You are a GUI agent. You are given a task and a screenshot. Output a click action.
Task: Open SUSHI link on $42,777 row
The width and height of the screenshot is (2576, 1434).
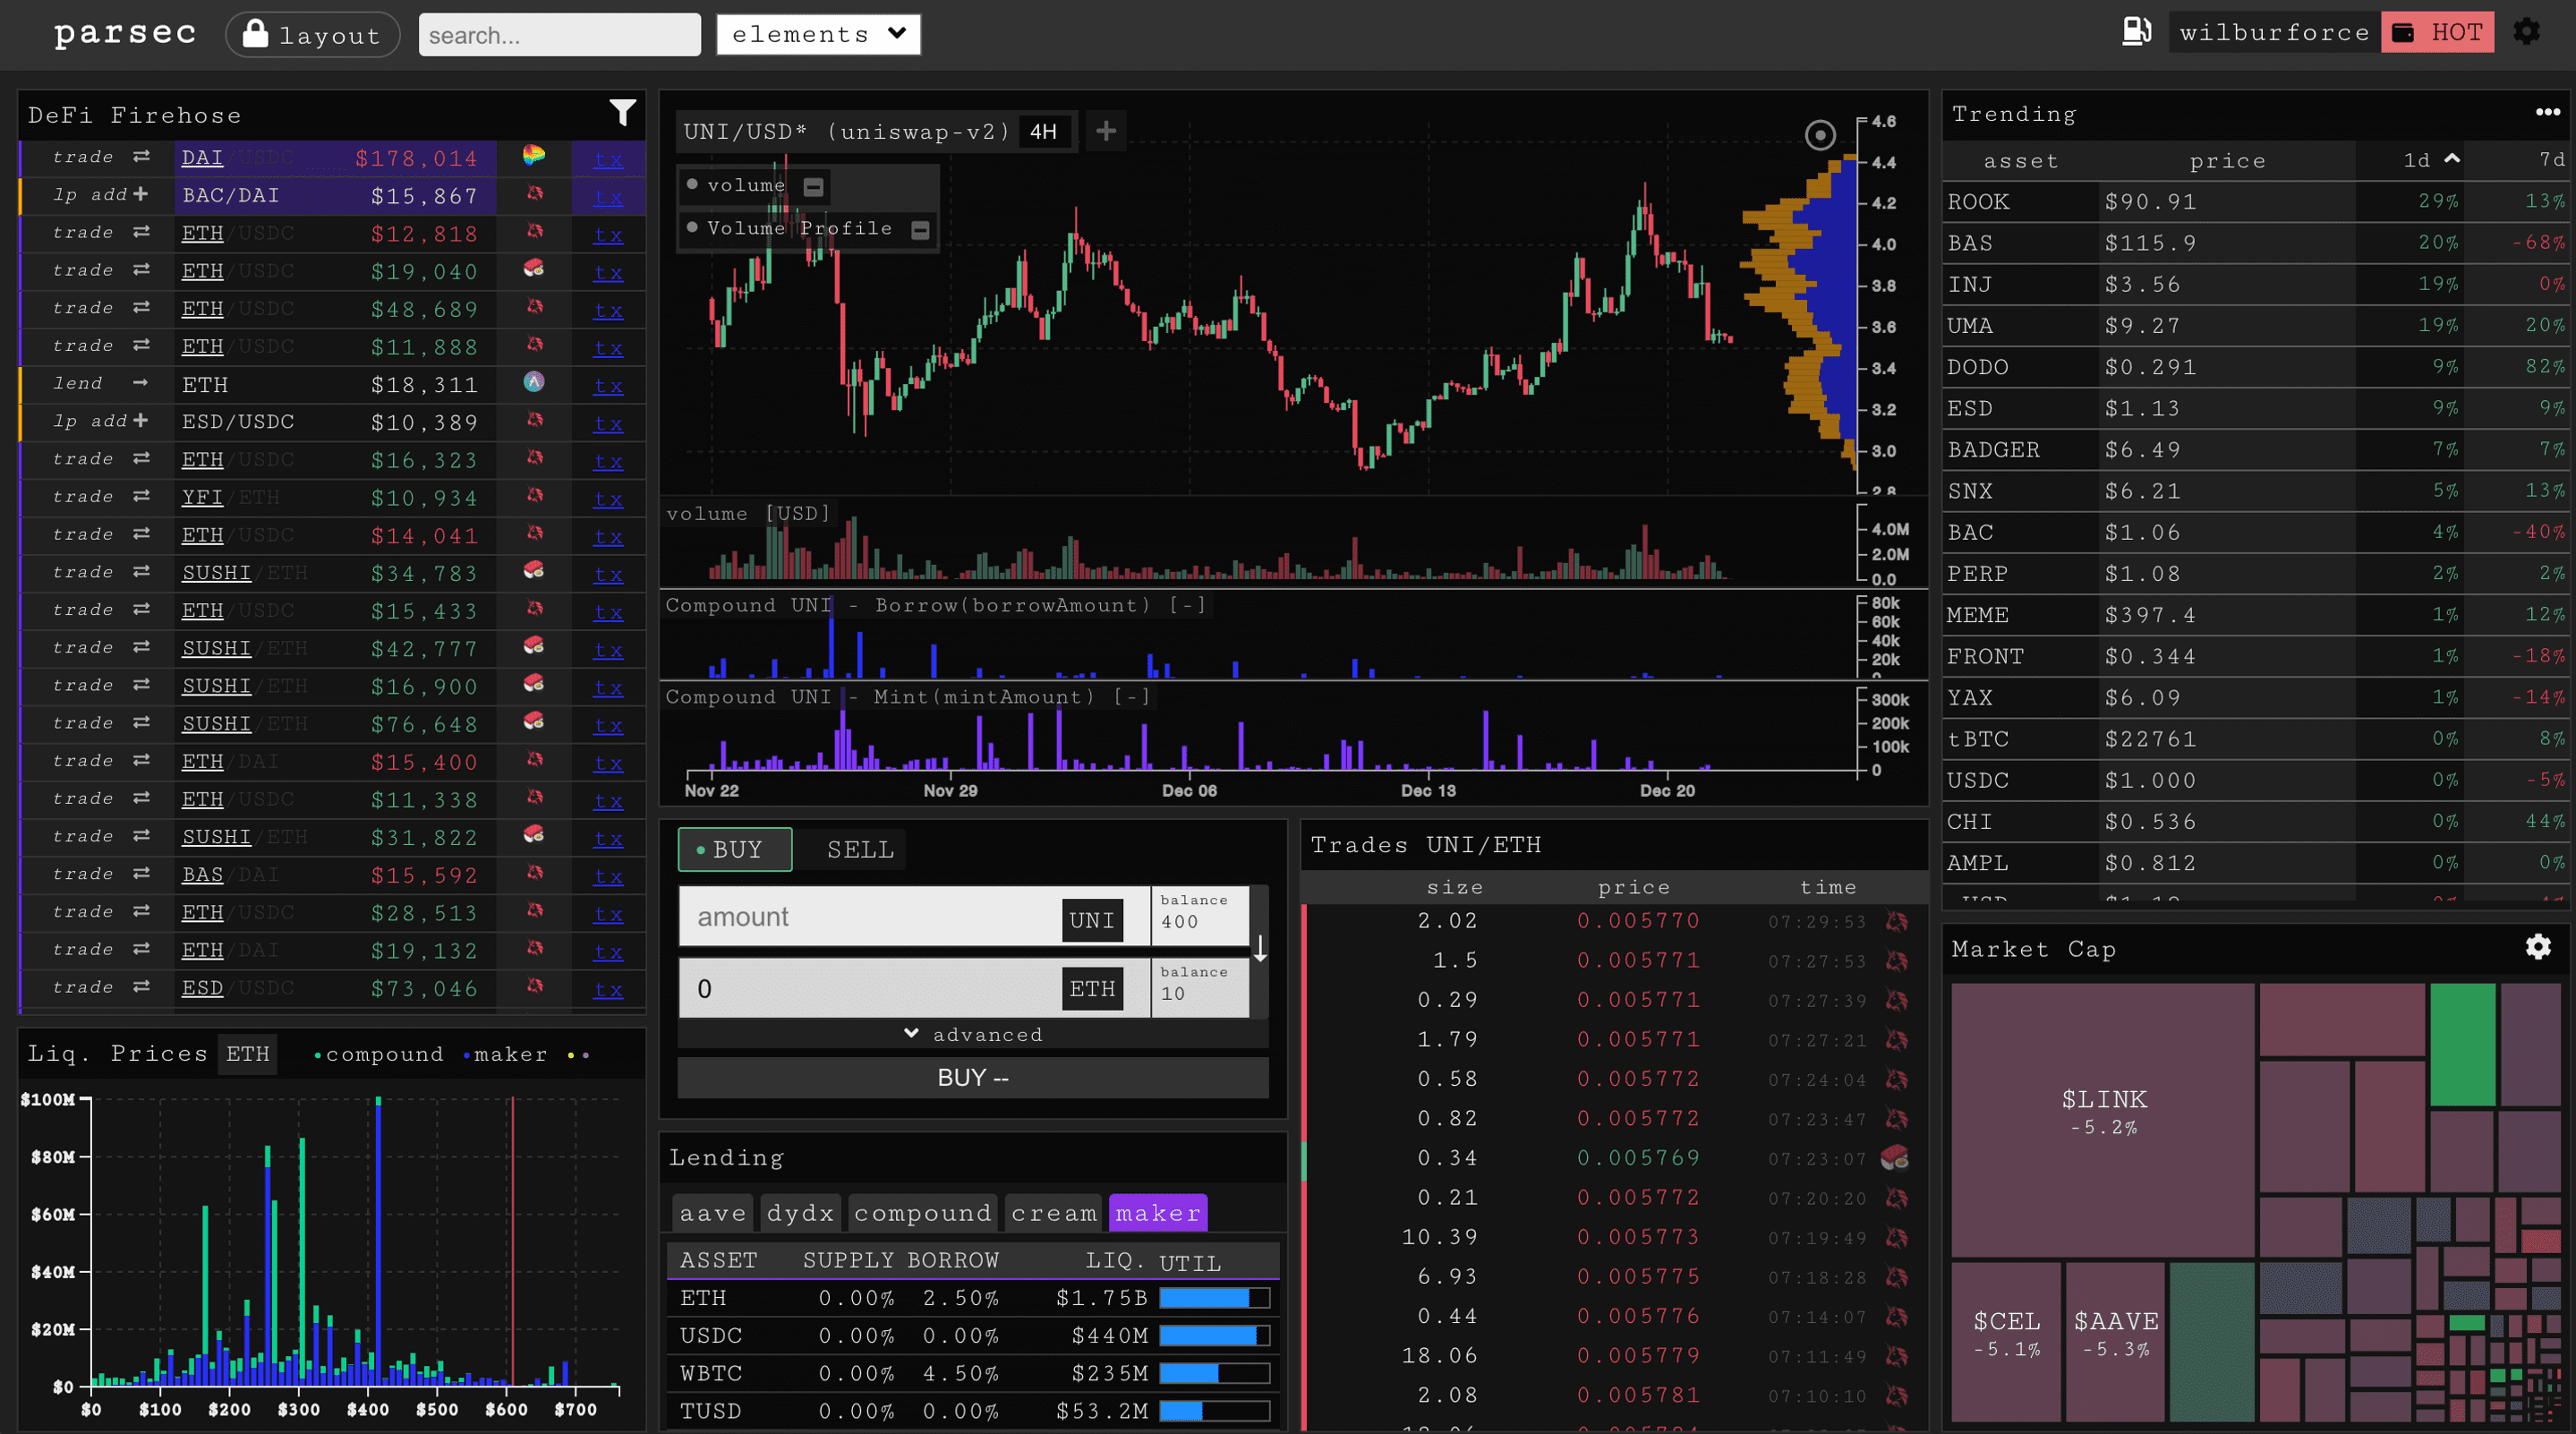click(216, 648)
